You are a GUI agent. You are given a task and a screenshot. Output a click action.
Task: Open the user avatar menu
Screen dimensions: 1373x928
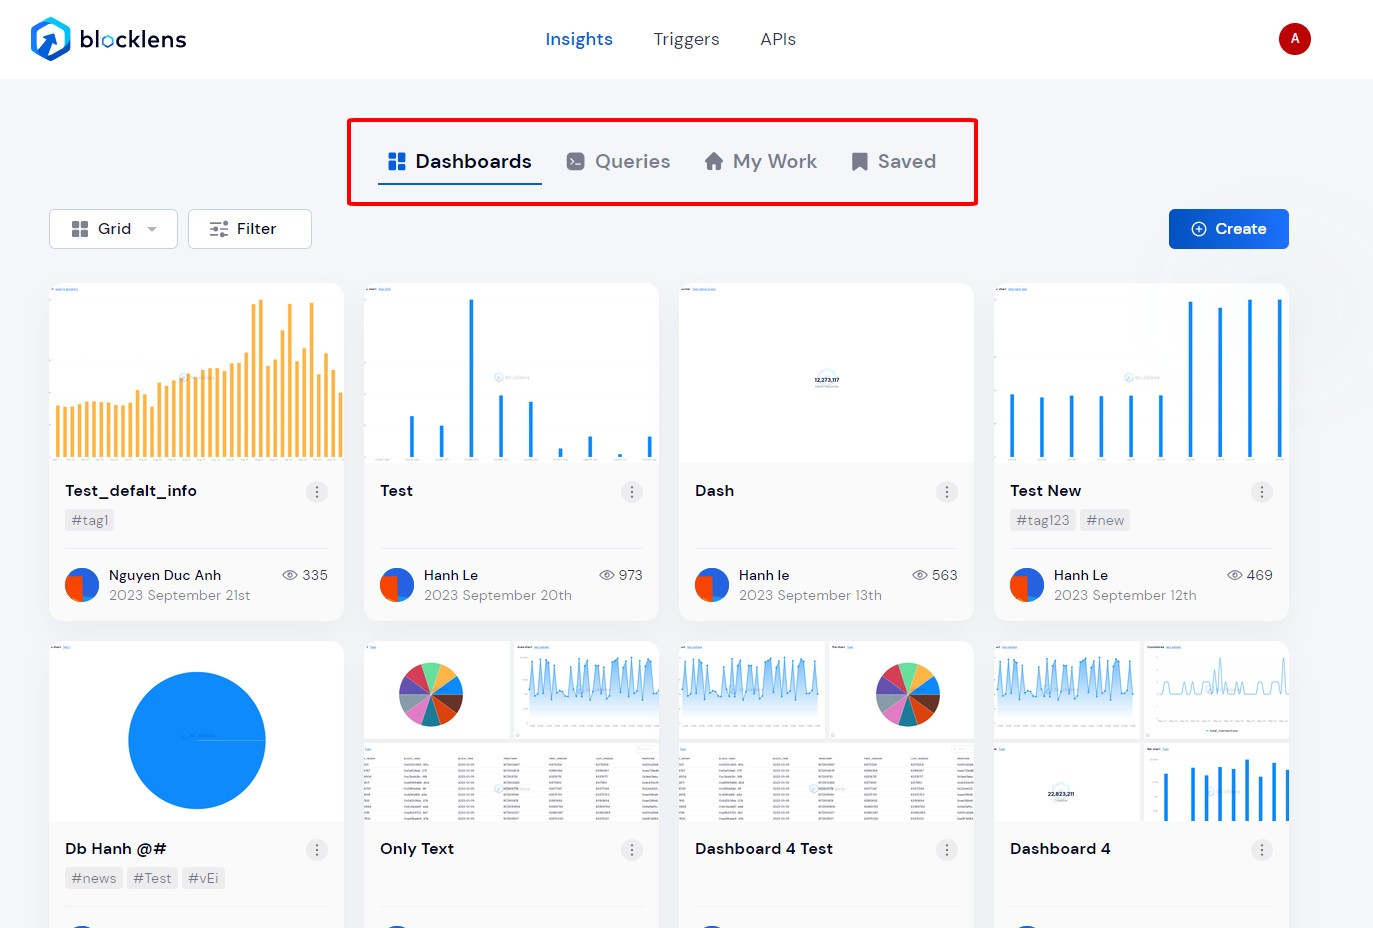point(1294,39)
